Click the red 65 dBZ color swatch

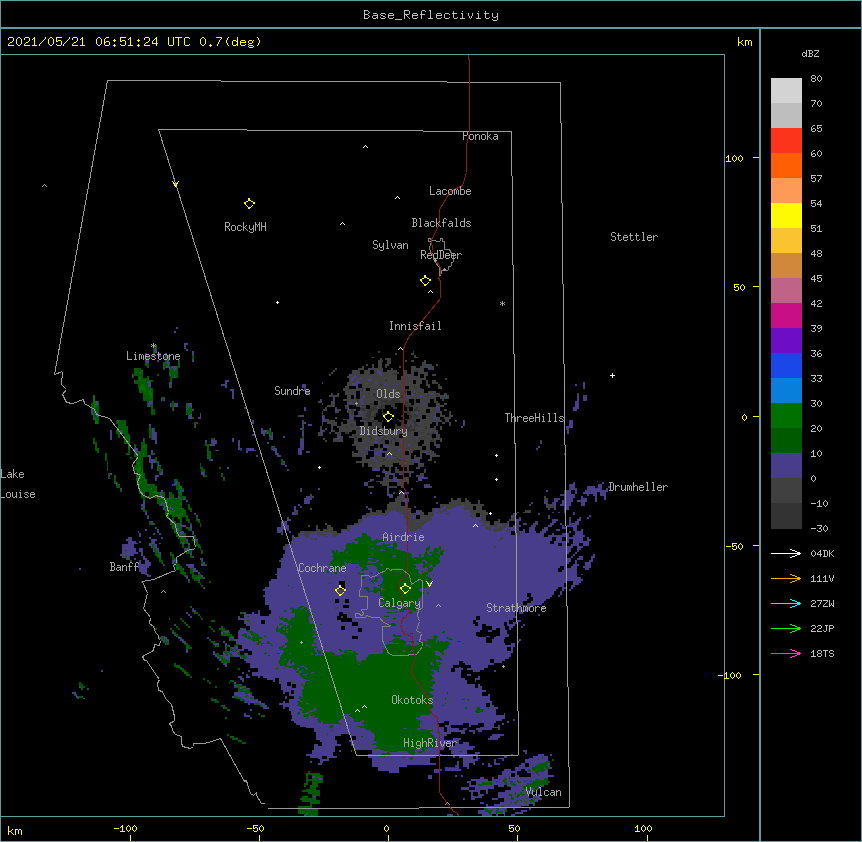pyautogui.click(x=786, y=141)
